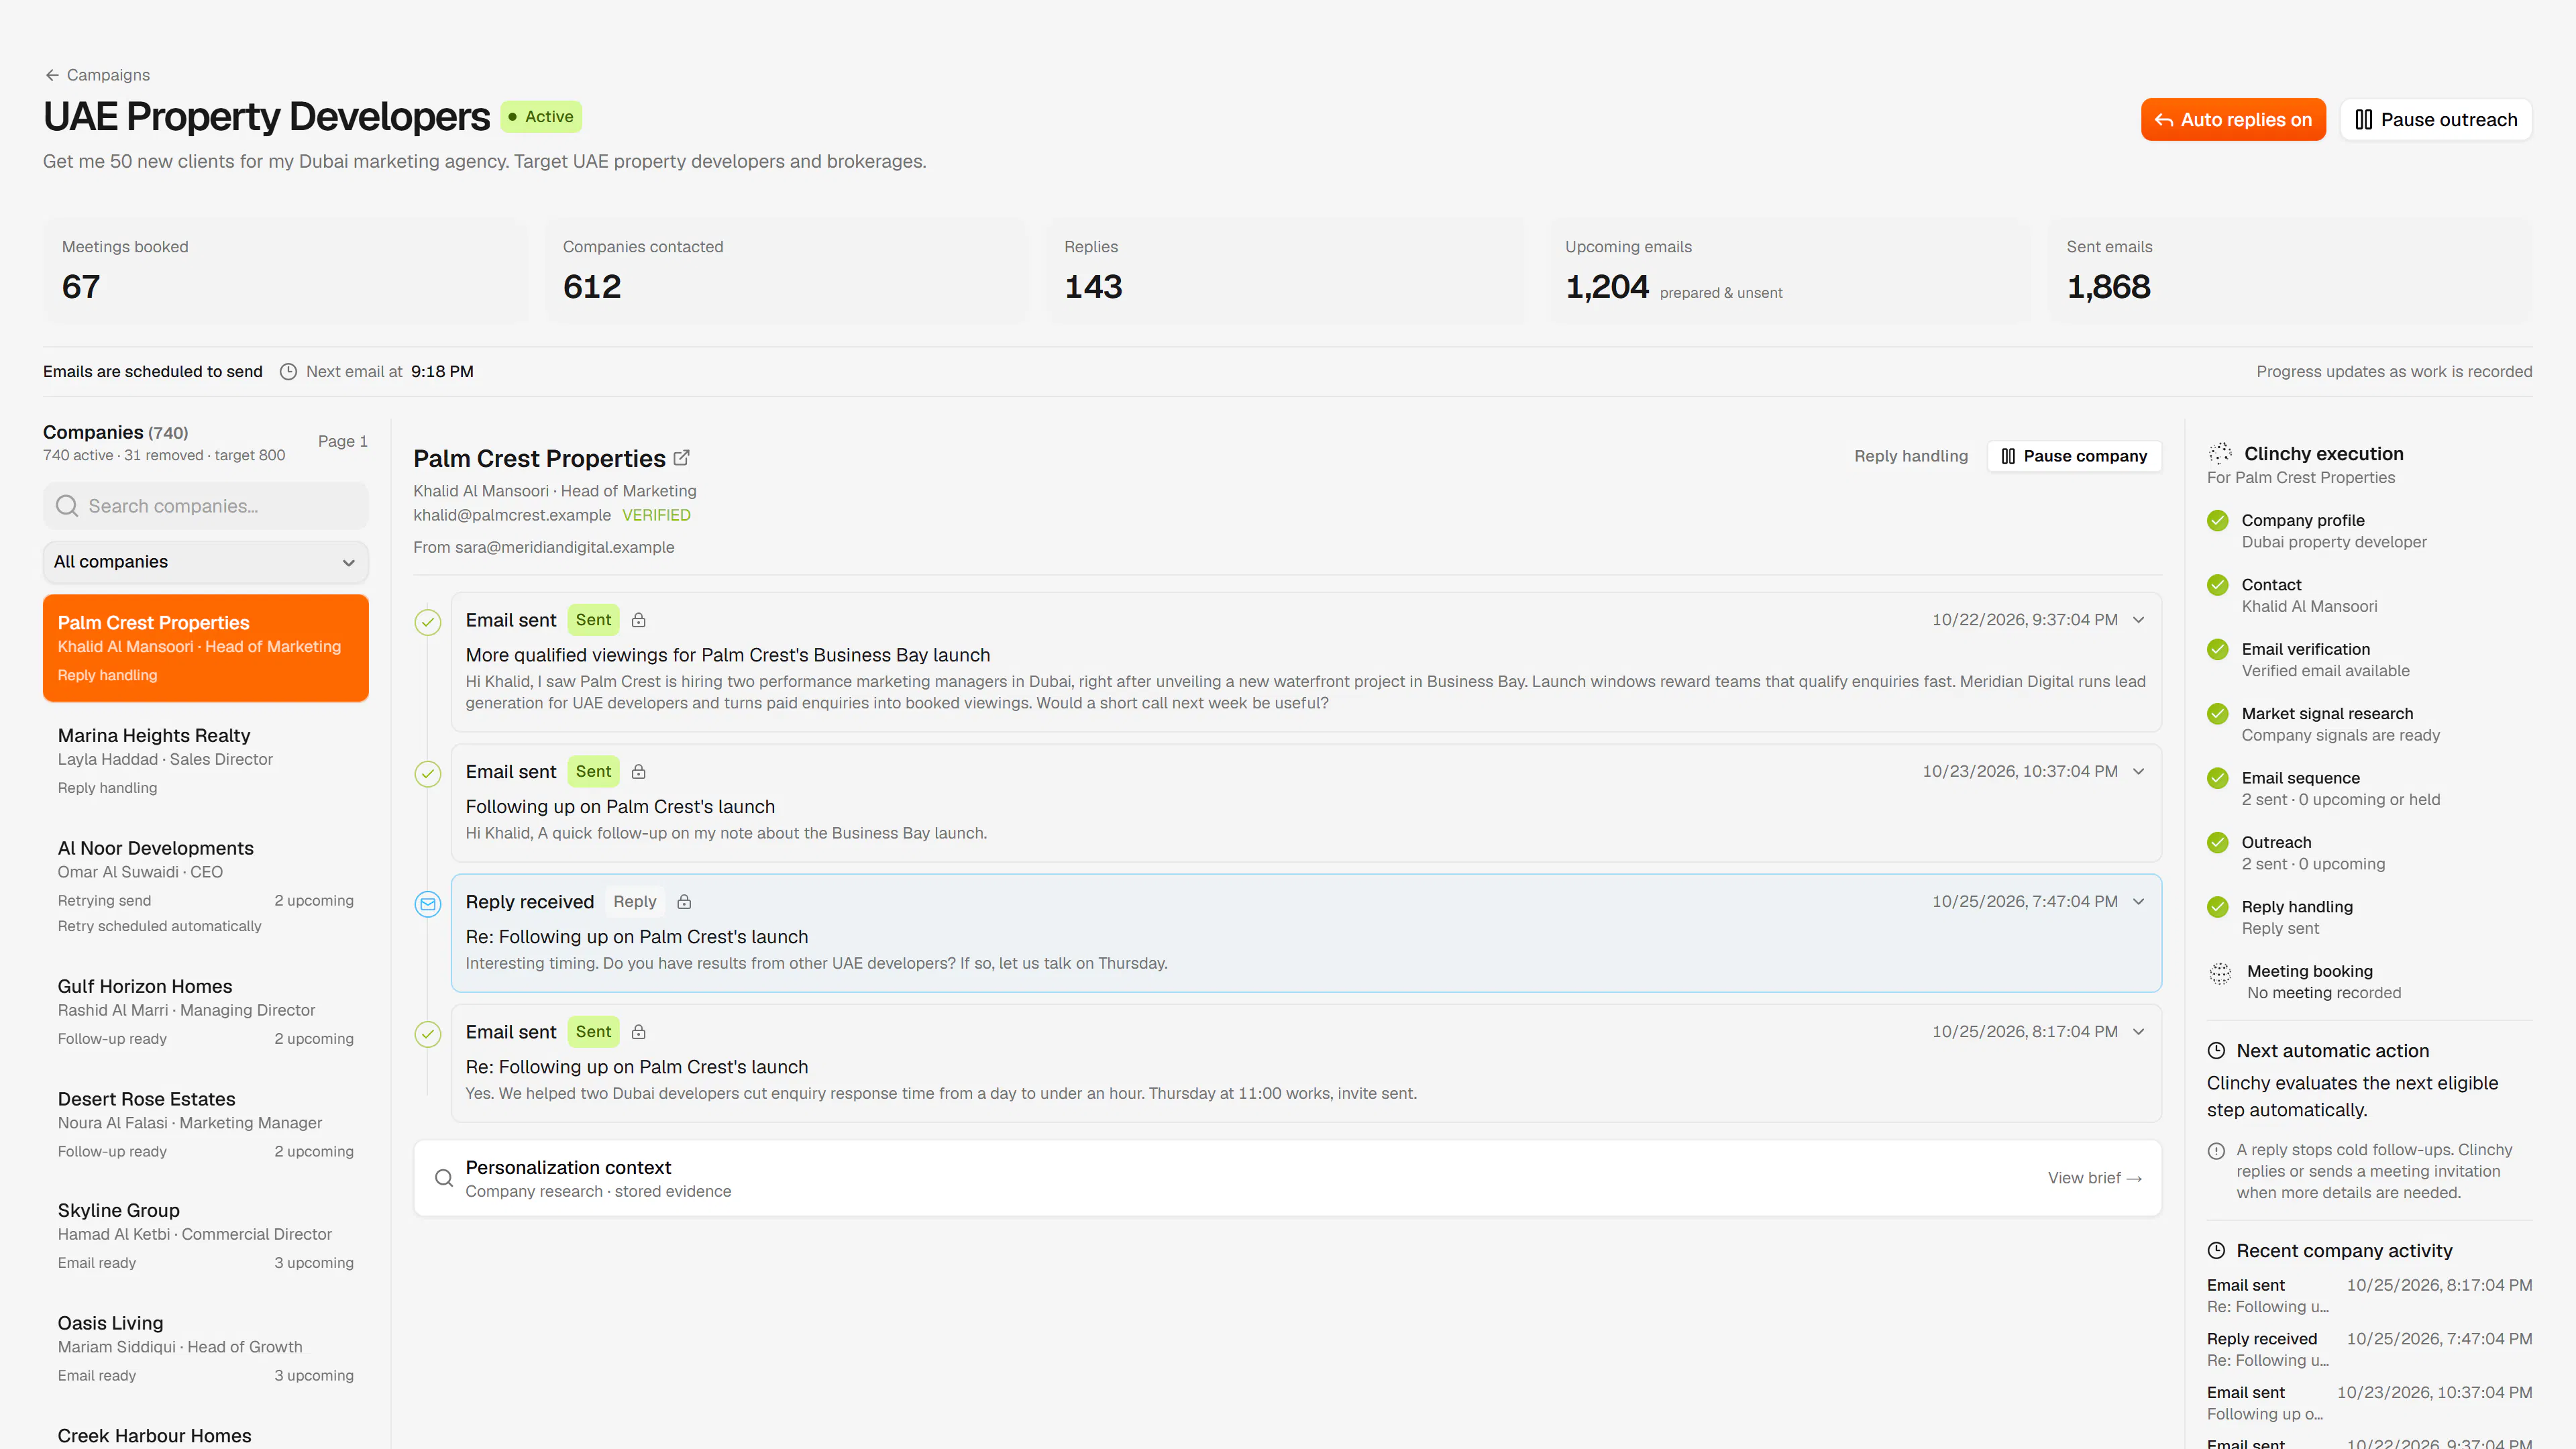Image resolution: width=2576 pixels, height=1449 pixels.
Task: Click the Reply handling label near Pause company
Action: point(1911,456)
